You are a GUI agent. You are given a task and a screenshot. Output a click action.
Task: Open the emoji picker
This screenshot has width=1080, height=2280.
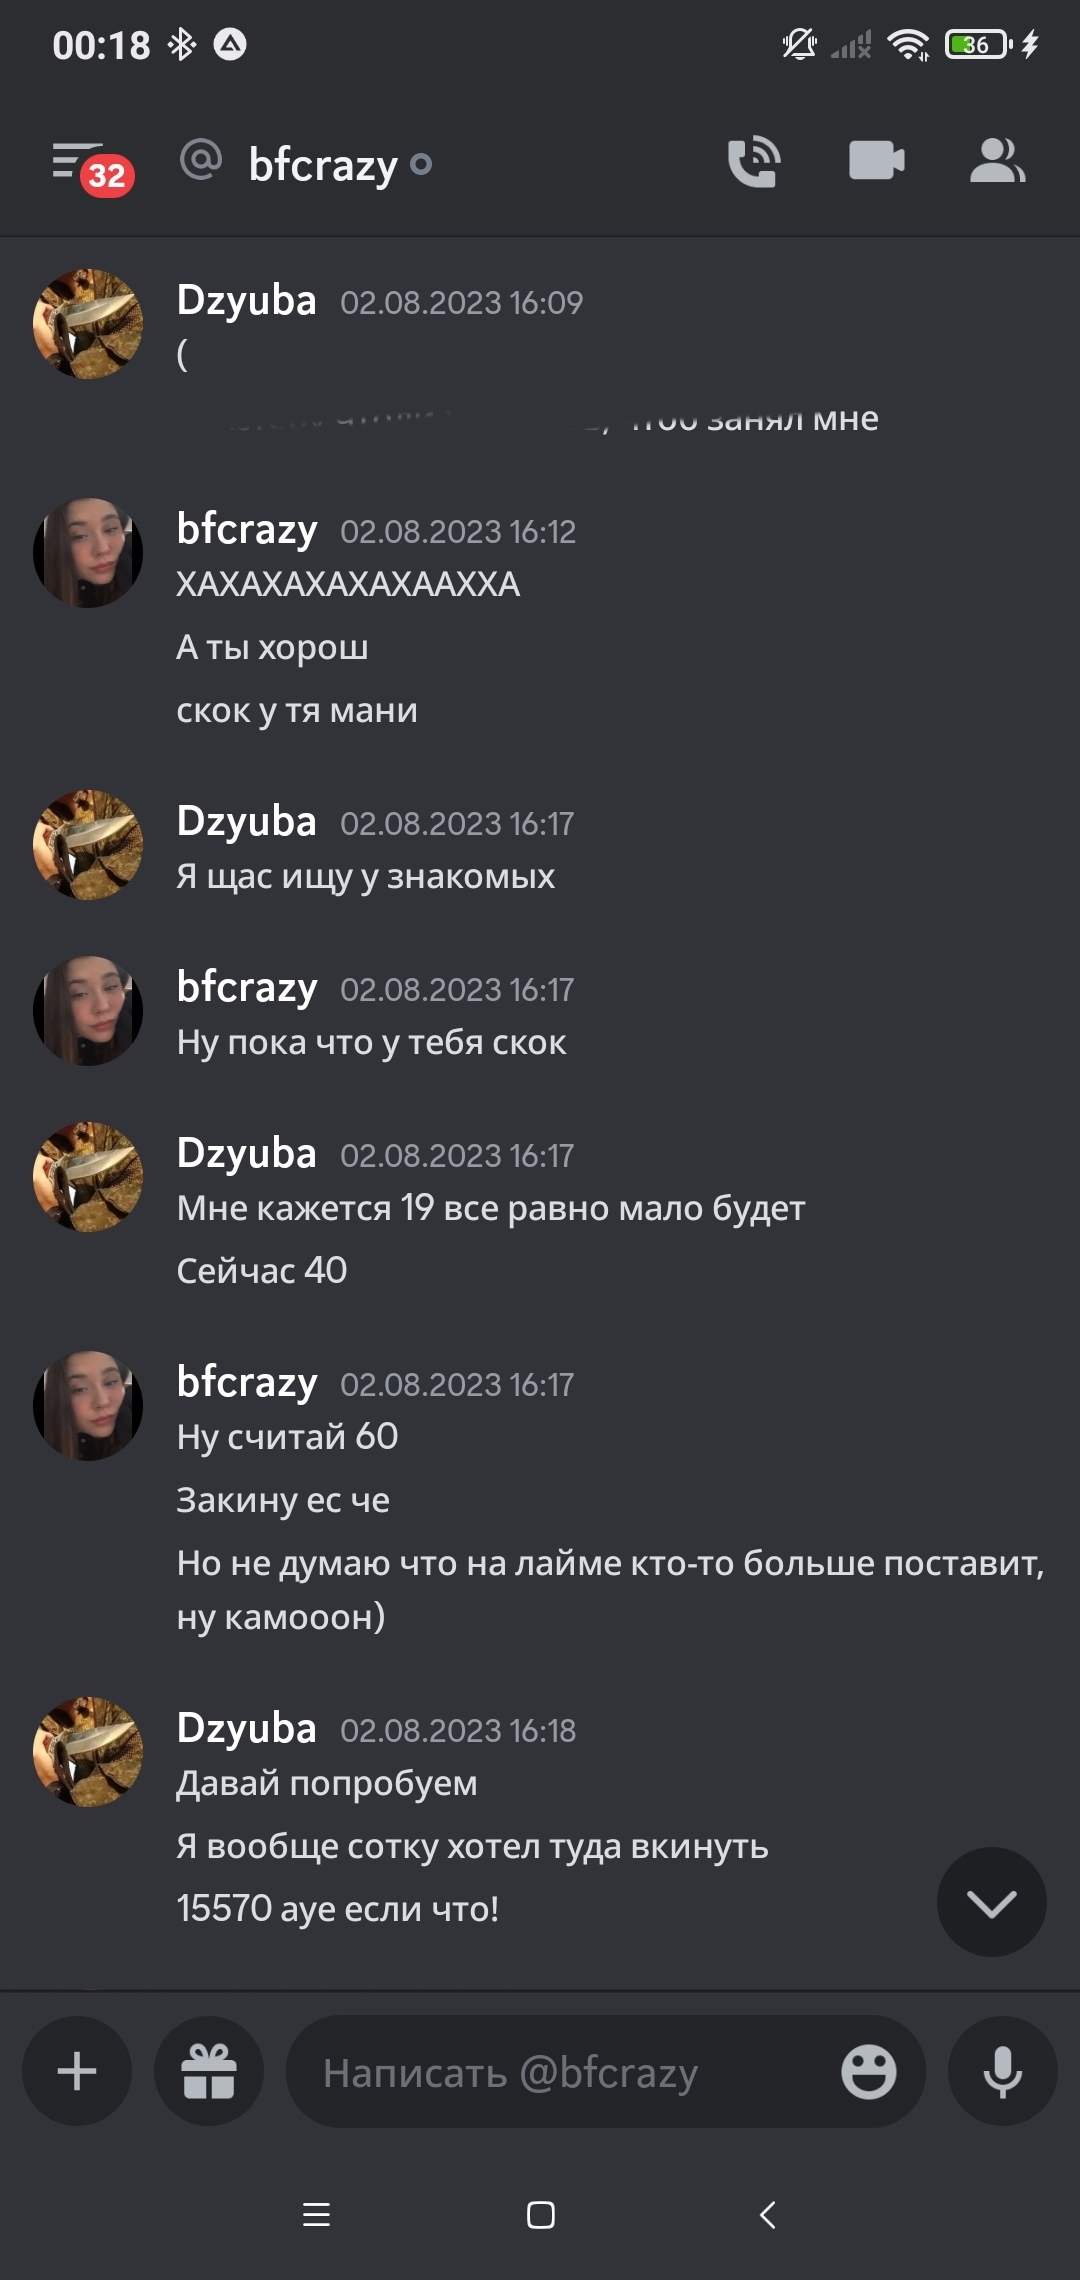(x=868, y=2071)
